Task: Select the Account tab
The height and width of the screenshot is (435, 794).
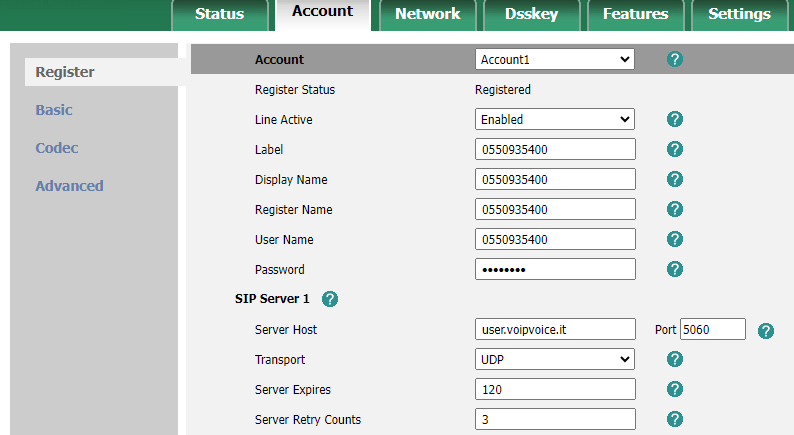Action: [323, 14]
